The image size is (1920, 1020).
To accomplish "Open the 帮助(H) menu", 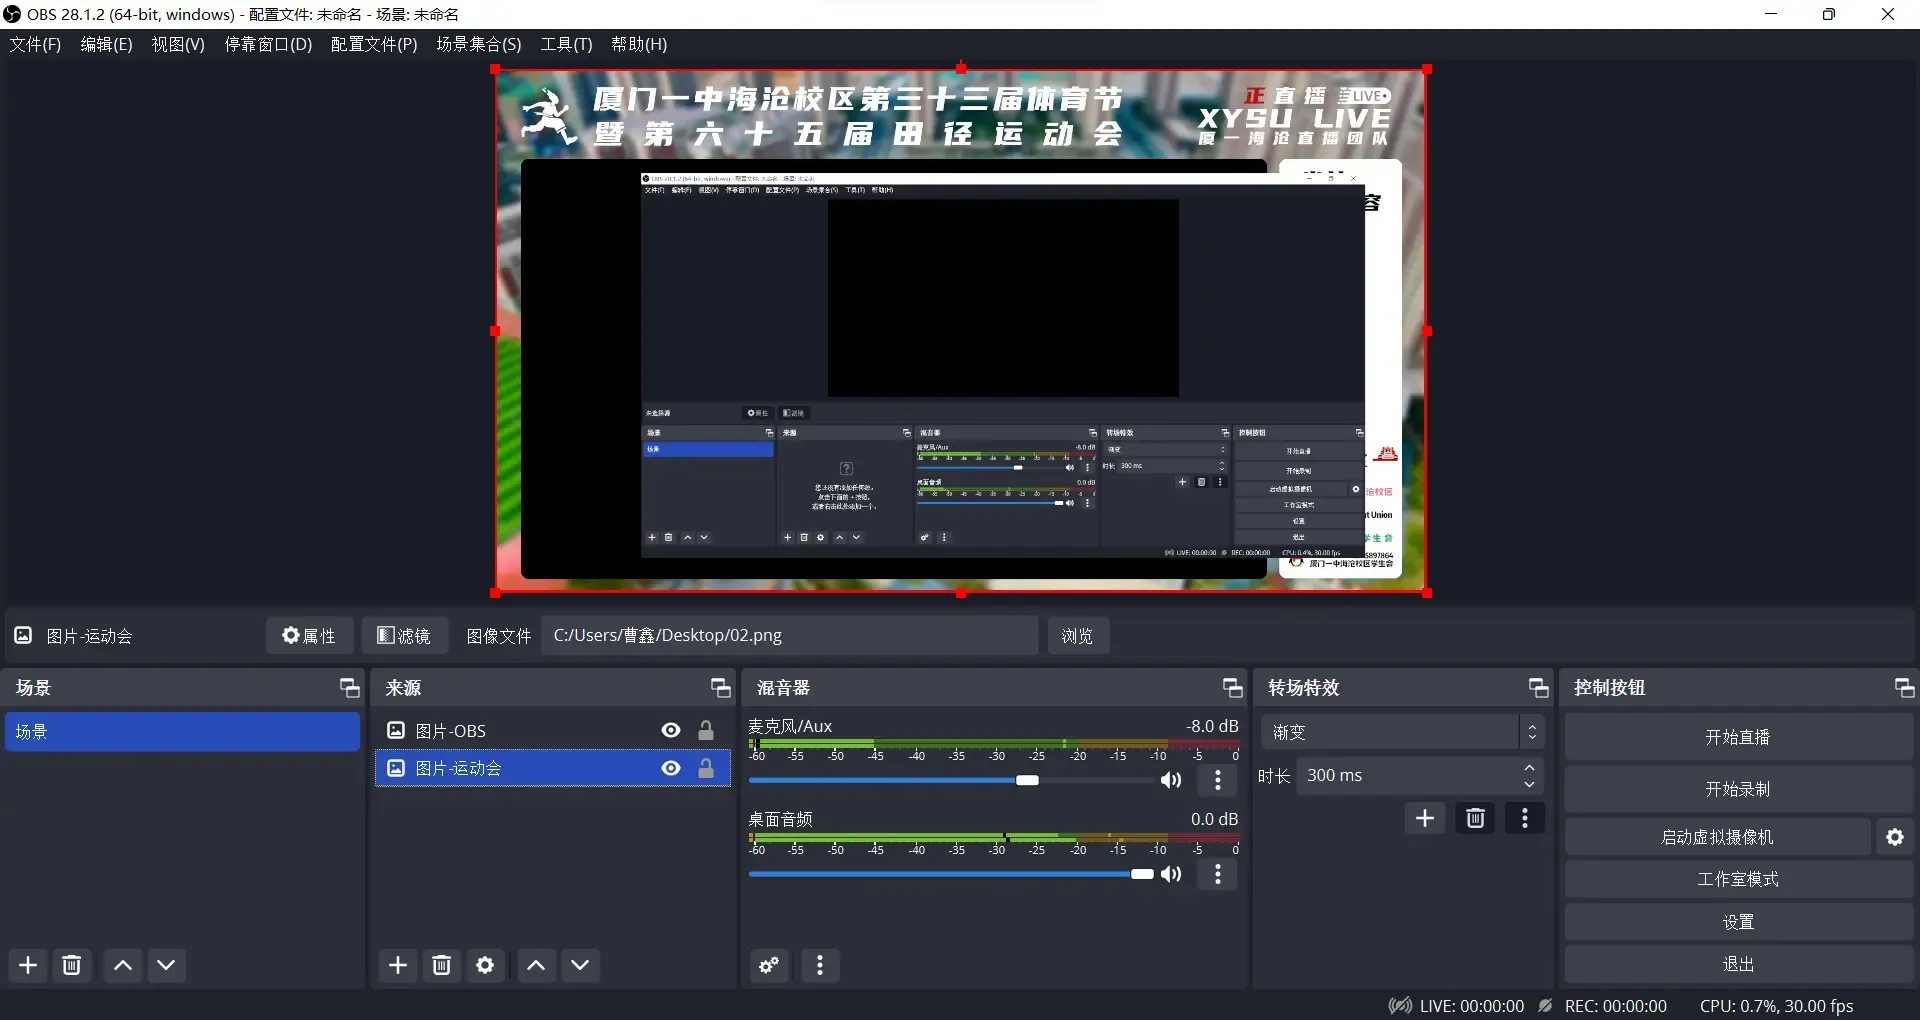I will tap(639, 44).
